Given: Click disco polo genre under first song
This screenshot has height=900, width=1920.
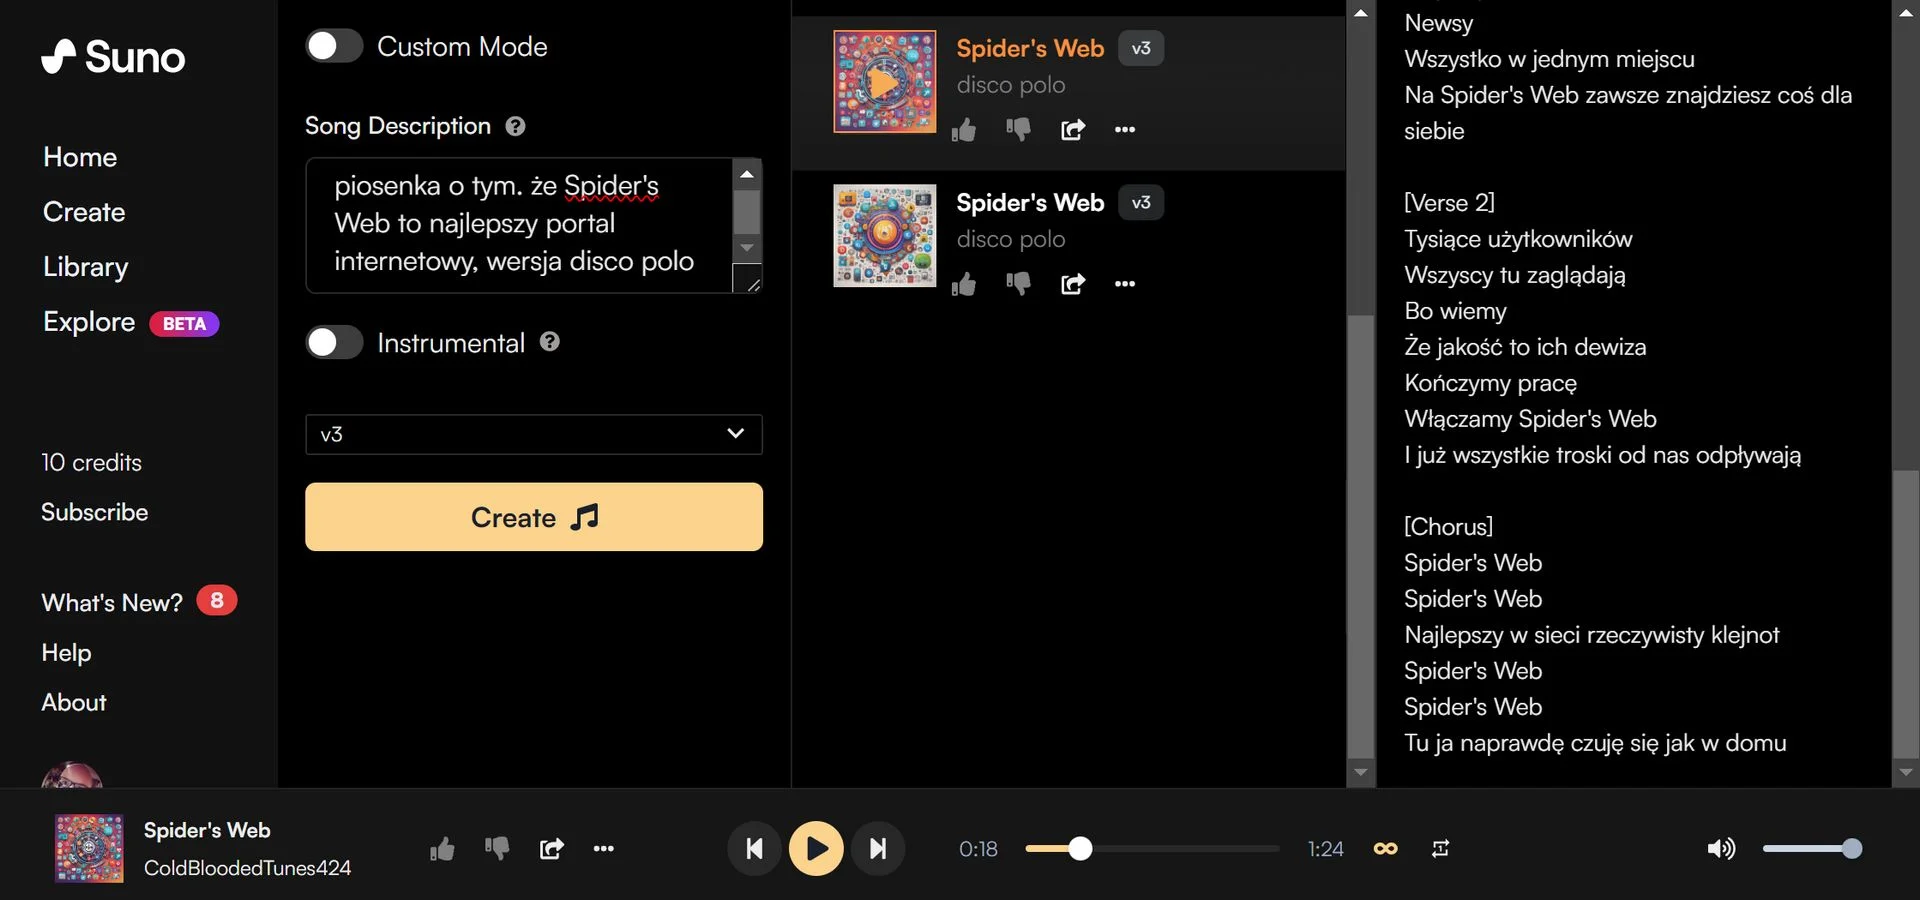Looking at the screenshot, I should [x=1011, y=85].
